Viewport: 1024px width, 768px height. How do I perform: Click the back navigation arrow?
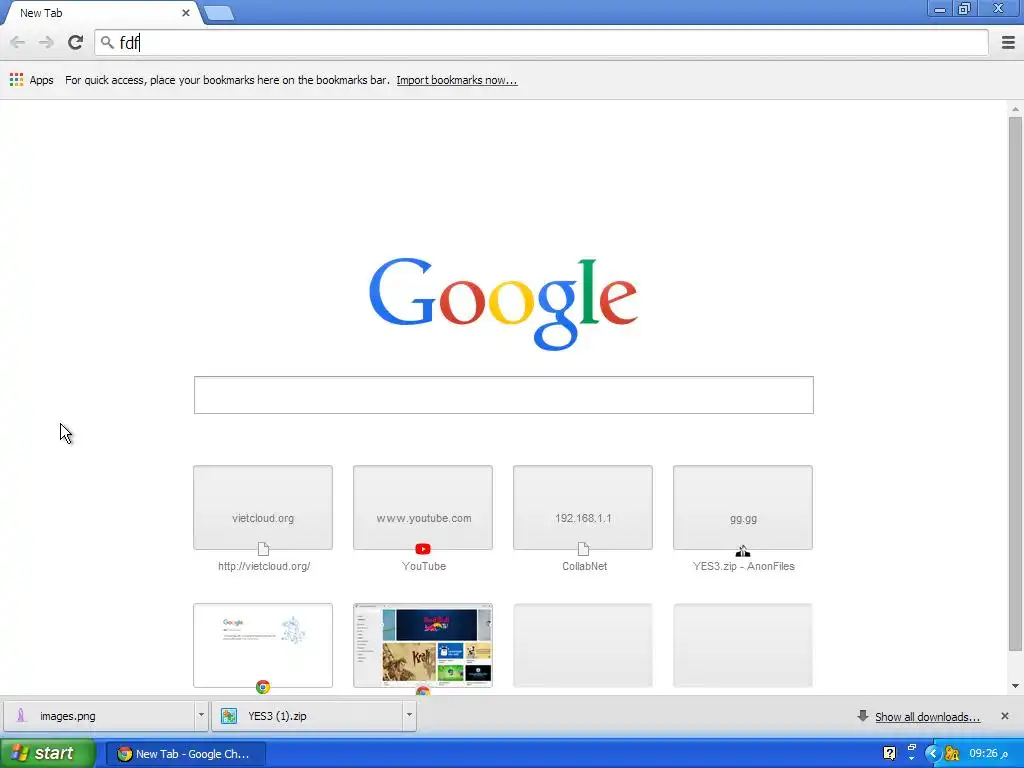(x=18, y=42)
